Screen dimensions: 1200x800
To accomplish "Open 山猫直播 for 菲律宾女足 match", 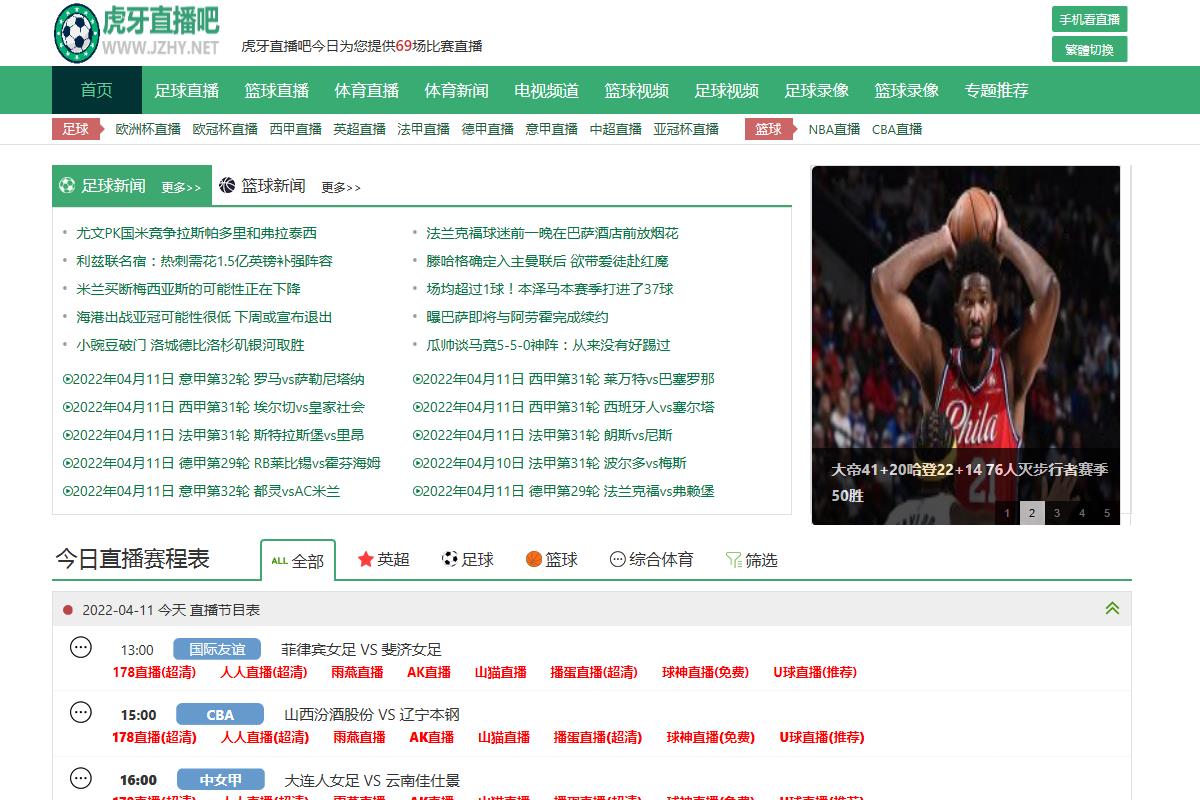I will coord(500,672).
